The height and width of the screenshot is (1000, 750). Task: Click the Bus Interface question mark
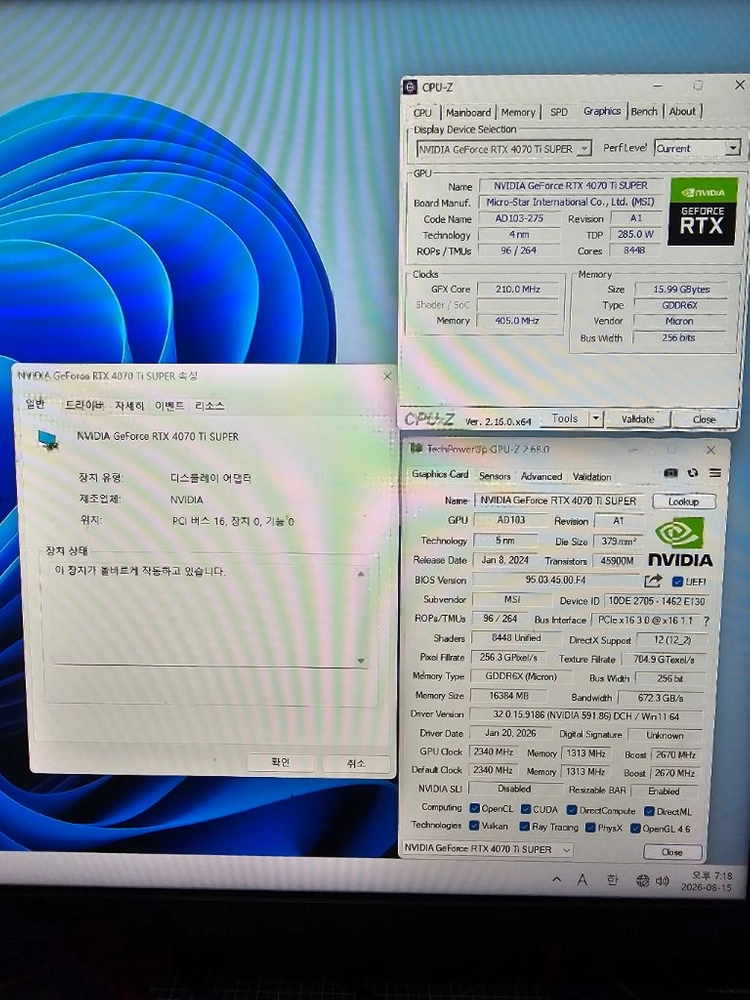coord(706,620)
